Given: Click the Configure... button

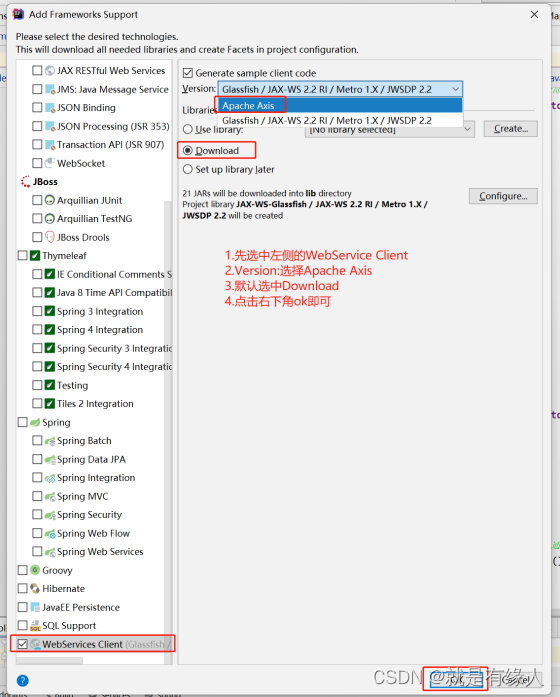Looking at the screenshot, I should click(503, 196).
